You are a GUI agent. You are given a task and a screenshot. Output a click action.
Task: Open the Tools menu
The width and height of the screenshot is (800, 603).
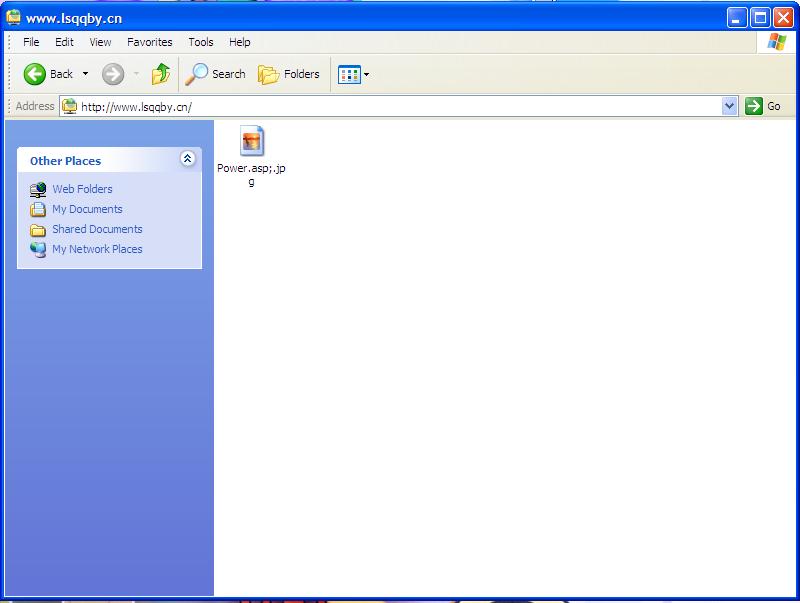point(201,42)
